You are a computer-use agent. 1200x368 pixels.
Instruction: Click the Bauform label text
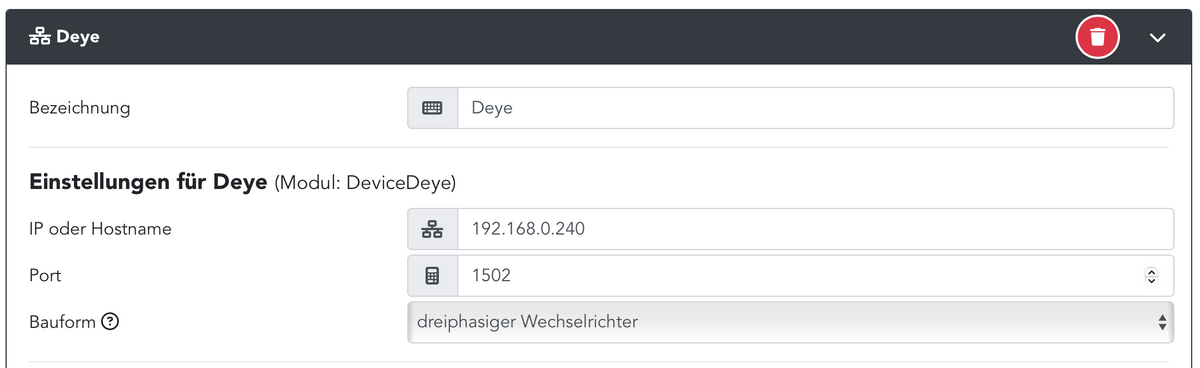[x=62, y=322]
